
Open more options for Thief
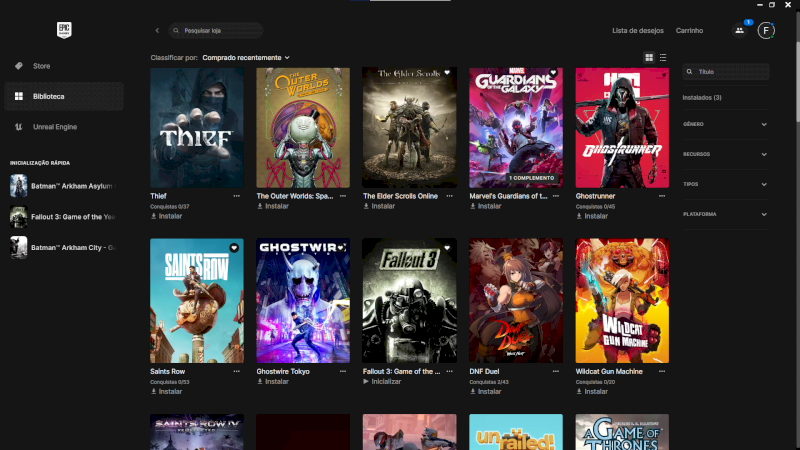pos(237,196)
